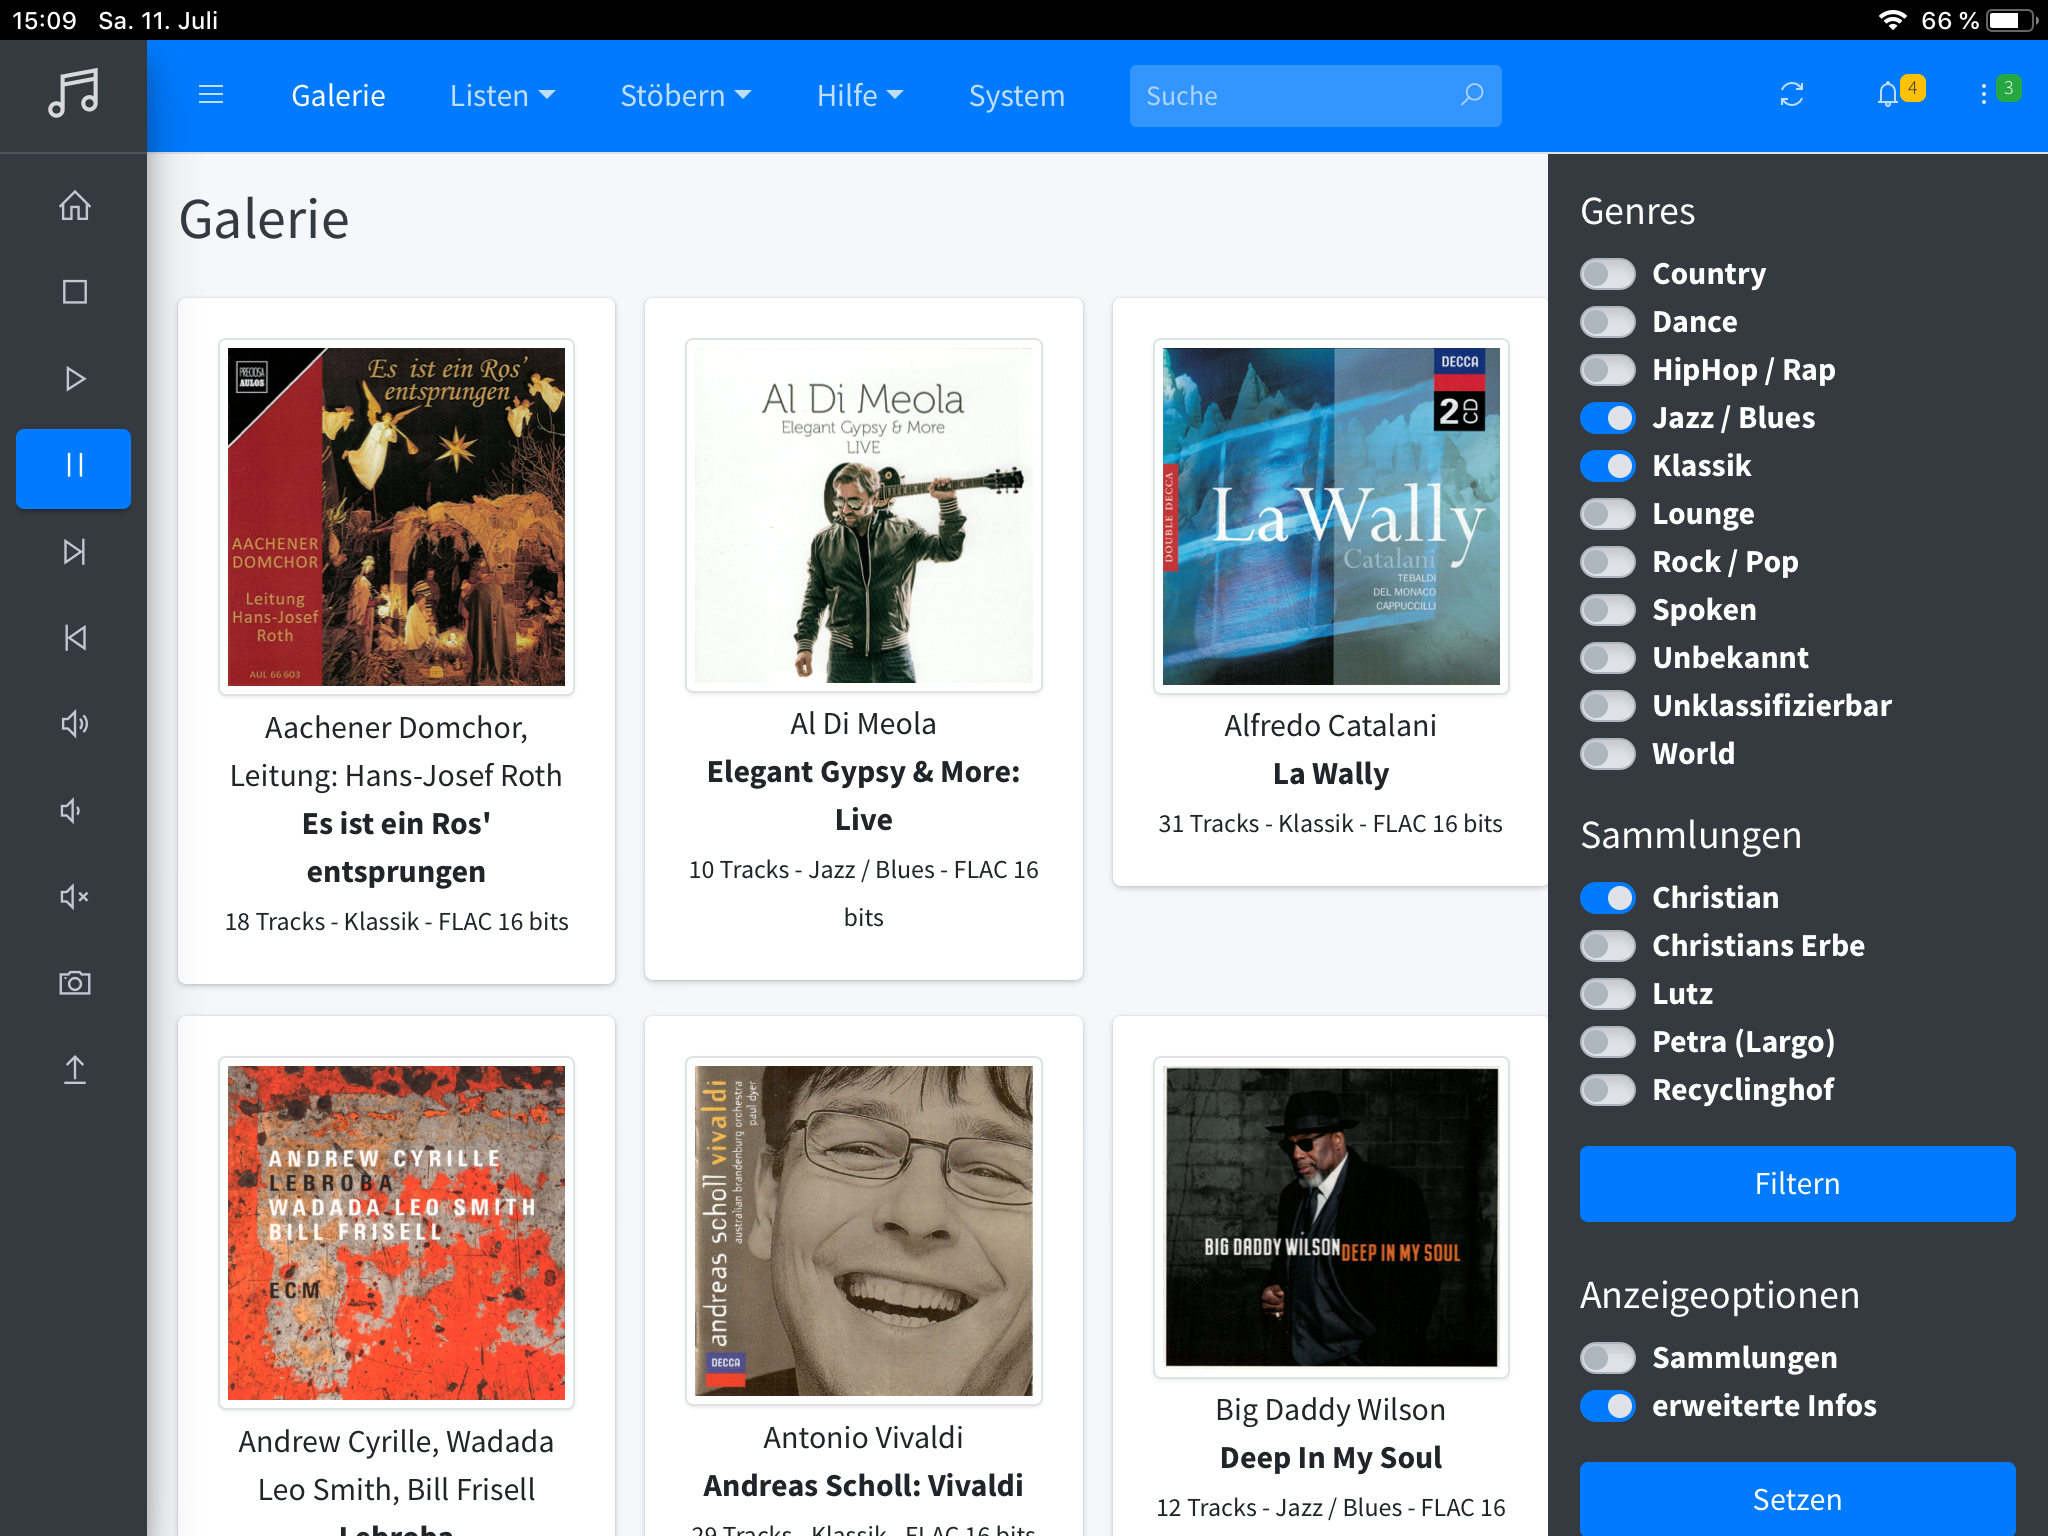Screen dimensions: 2048x1536
Task: Enable the Petra (Largo) collection toggle
Action: pyautogui.click(x=1608, y=1042)
